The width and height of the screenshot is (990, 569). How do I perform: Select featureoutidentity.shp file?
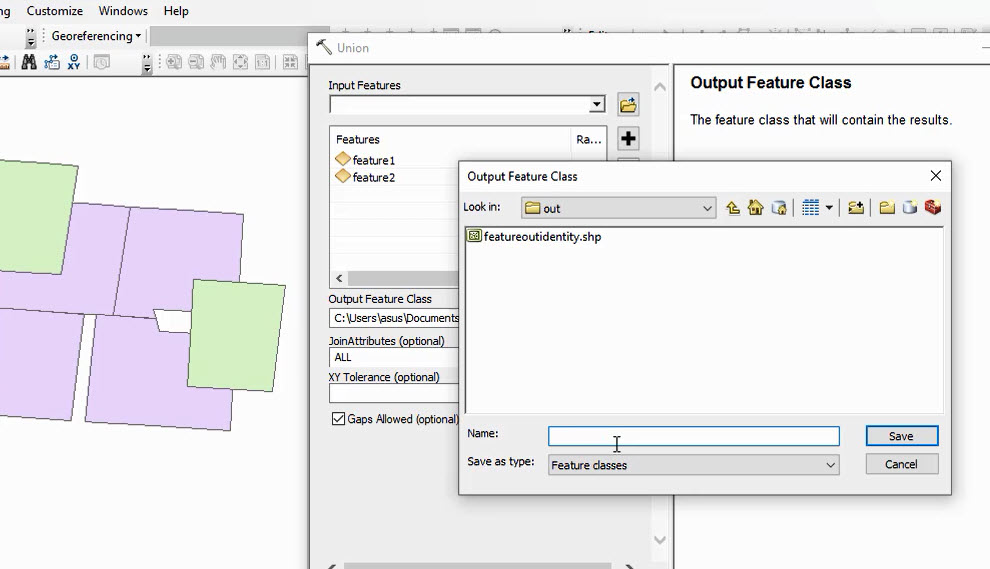click(x=542, y=237)
